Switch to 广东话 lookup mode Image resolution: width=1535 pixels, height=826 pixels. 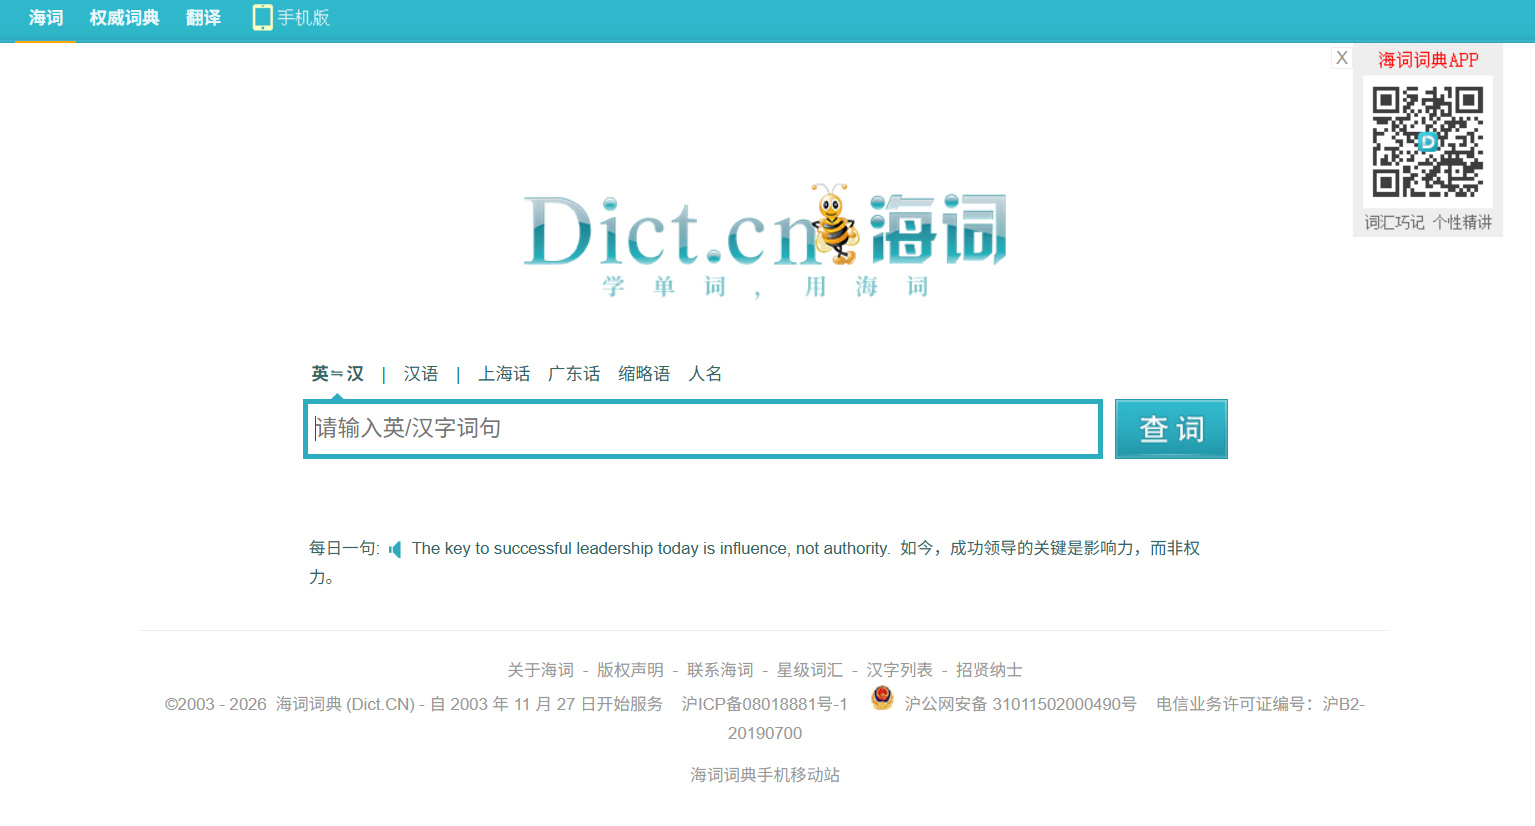575,373
